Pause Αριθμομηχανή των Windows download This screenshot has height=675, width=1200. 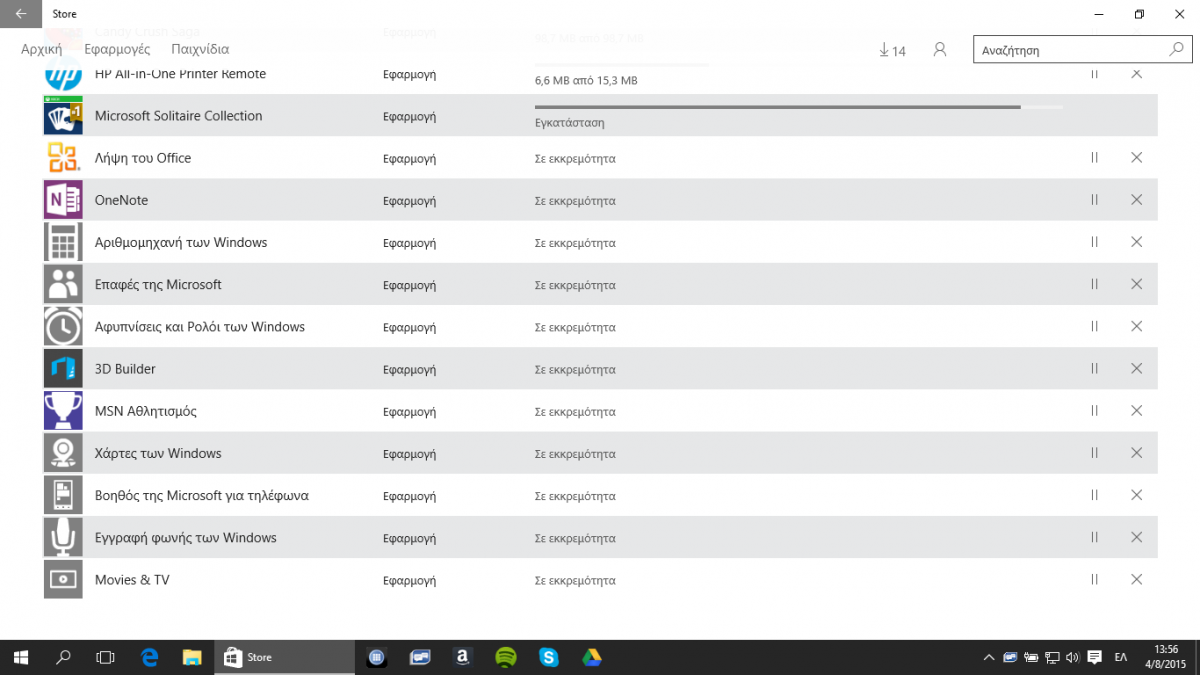point(1094,242)
